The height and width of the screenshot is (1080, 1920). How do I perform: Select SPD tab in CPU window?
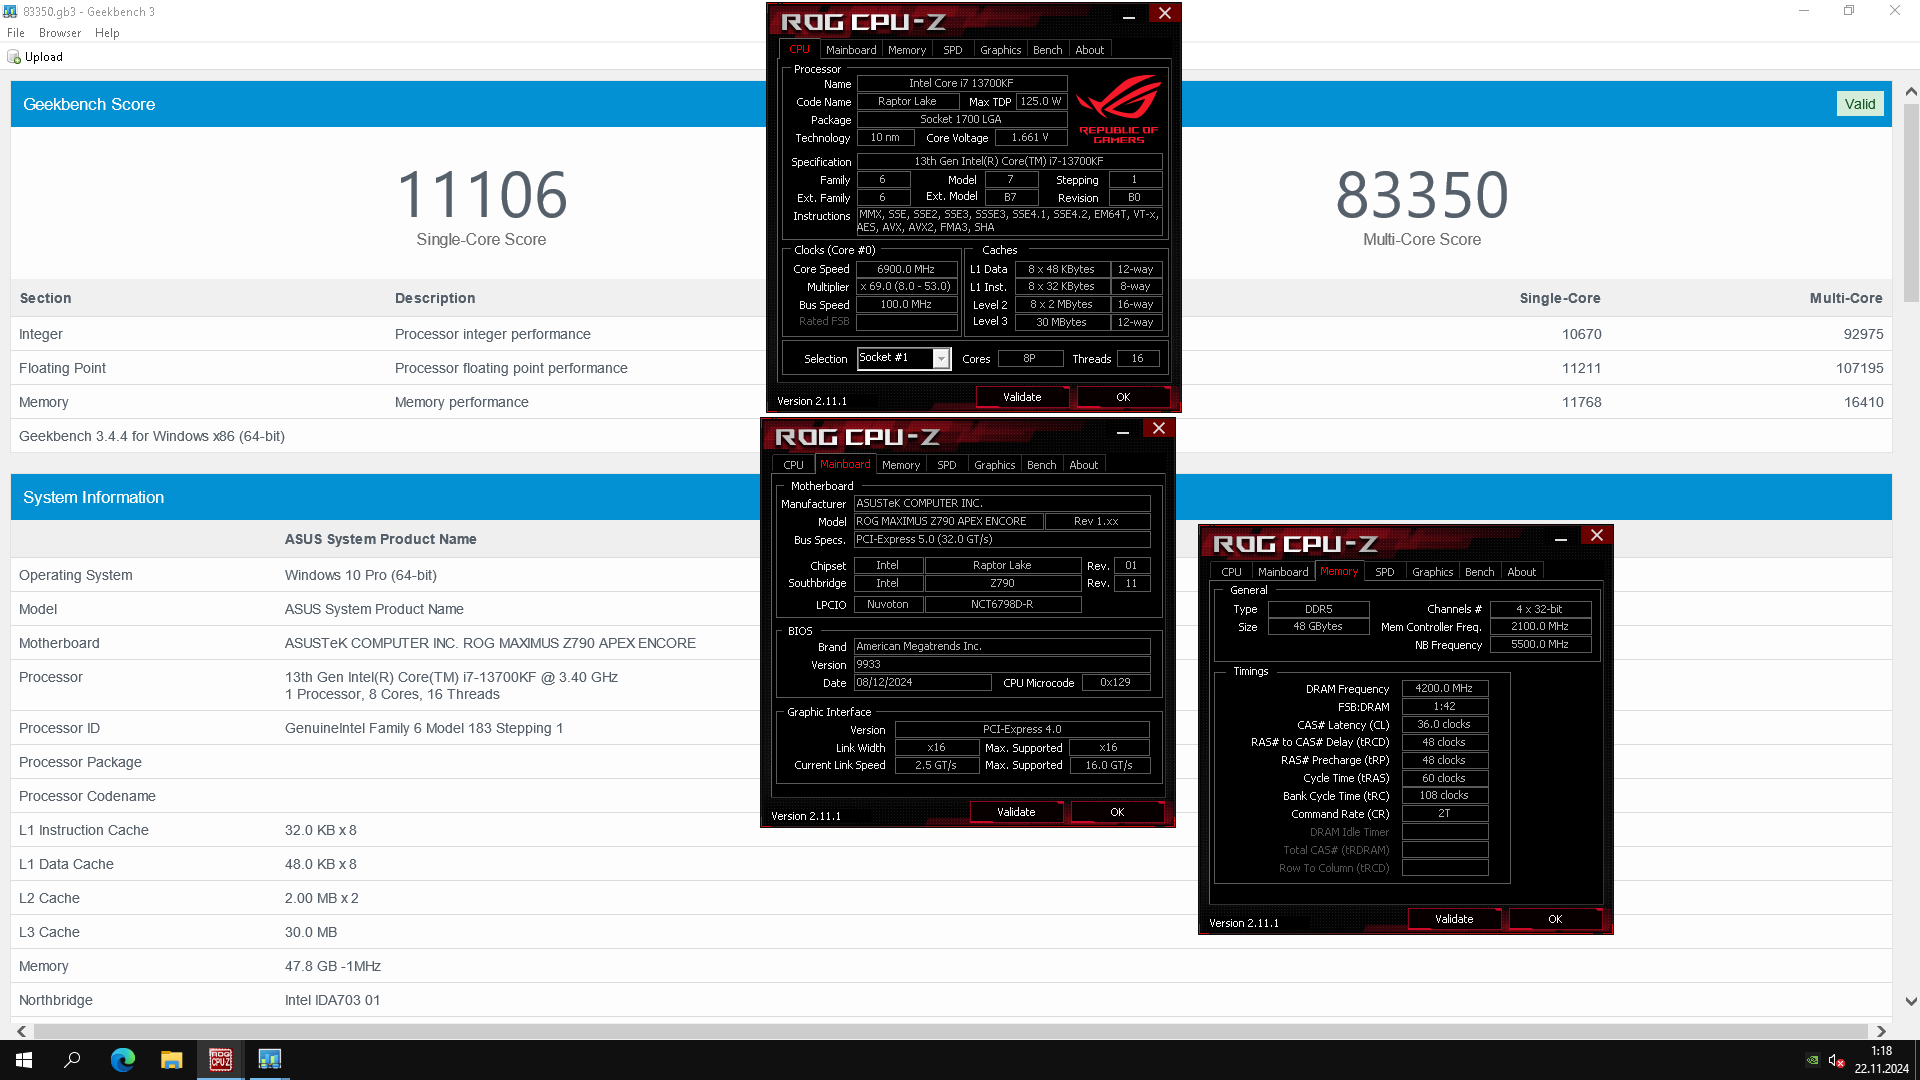click(953, 50)
